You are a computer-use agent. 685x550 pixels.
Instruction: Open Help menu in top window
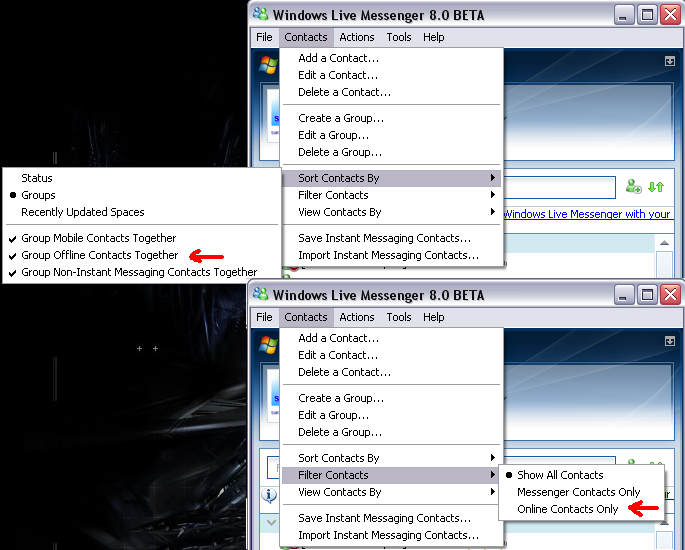click(x=433, y=37)
